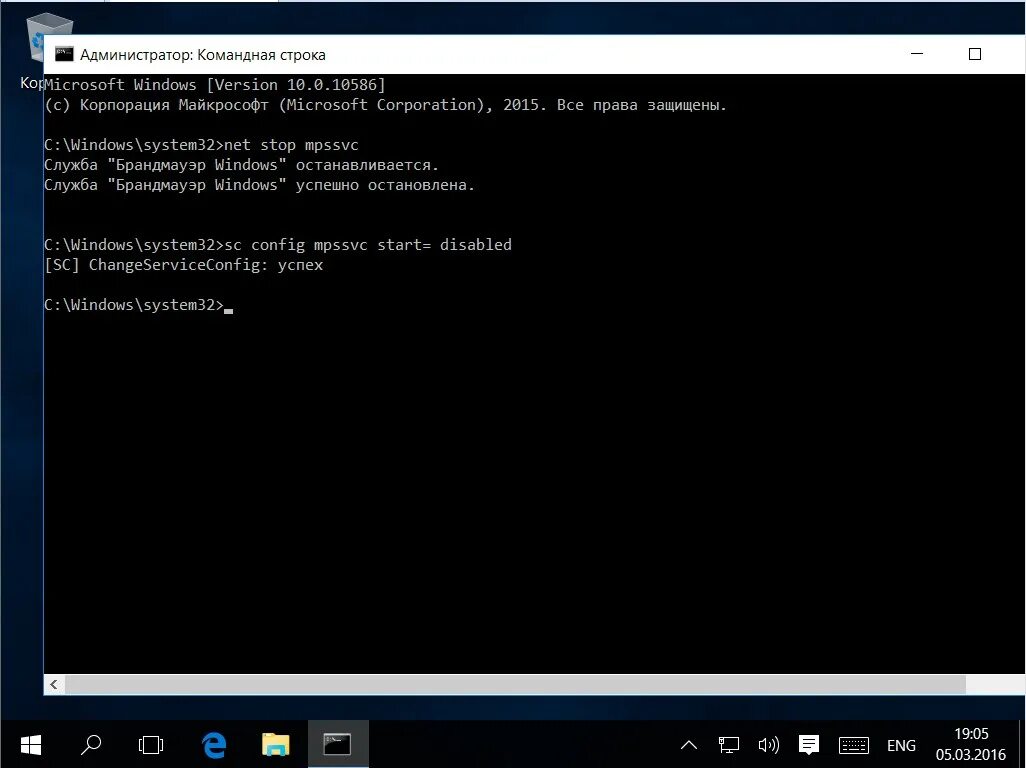Open the network status tray icon
The image size is (1026, 768).
(728, 745)
